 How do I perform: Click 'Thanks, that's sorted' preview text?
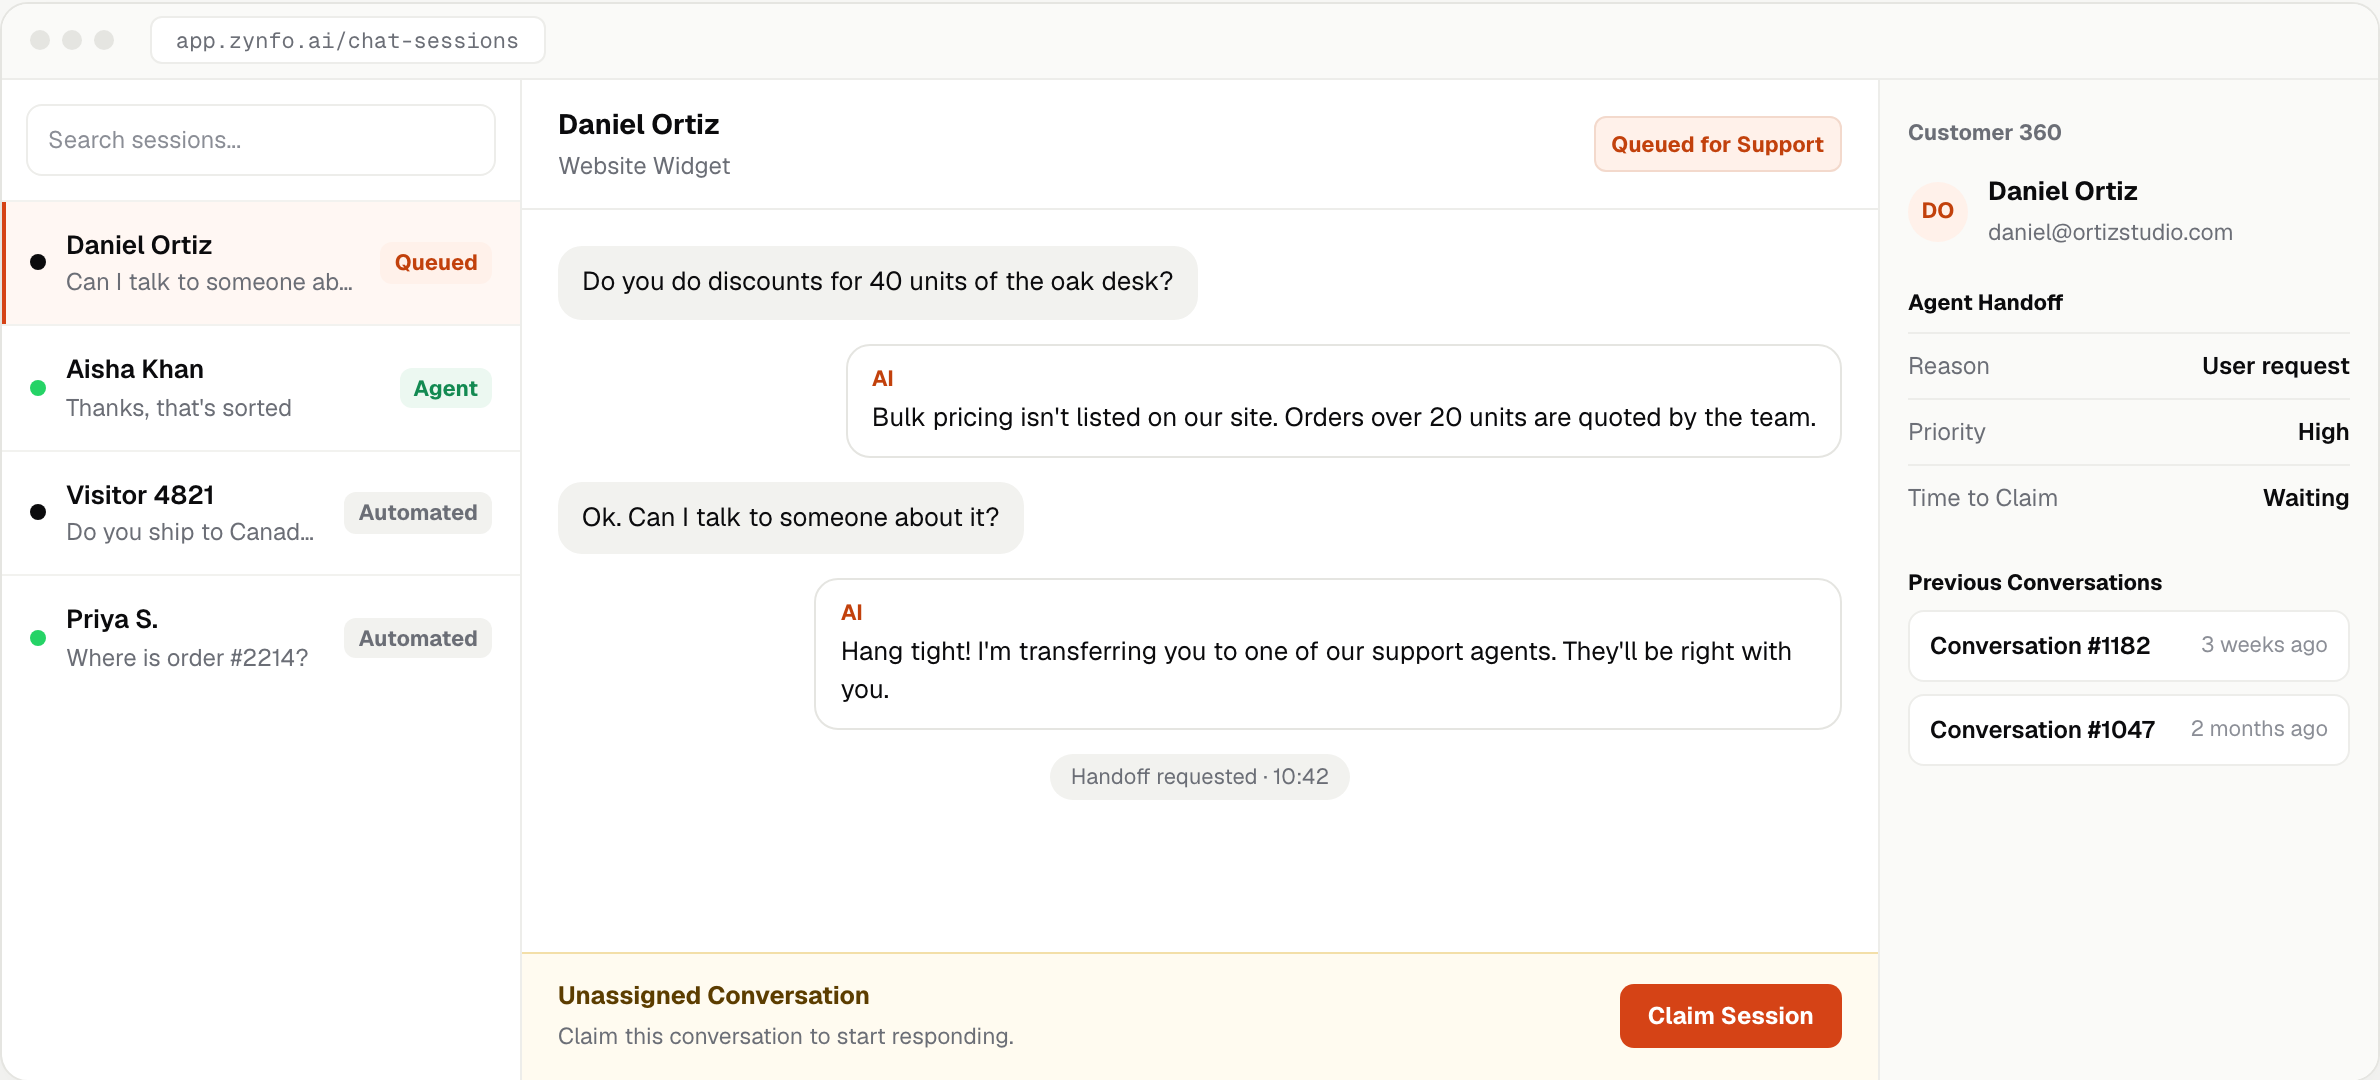point(178,408)
